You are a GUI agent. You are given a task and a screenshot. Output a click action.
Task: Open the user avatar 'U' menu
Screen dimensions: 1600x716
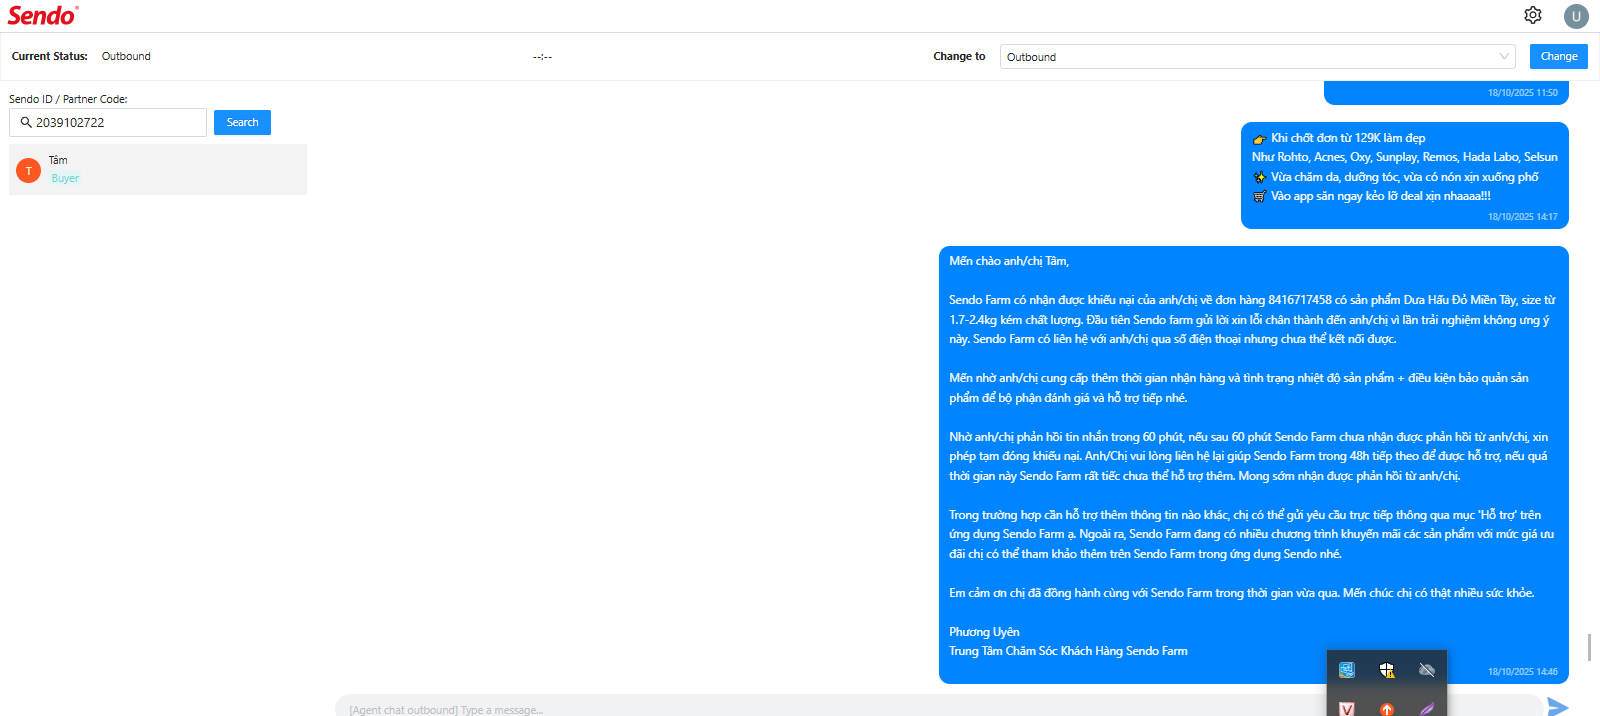[1577, 16]
